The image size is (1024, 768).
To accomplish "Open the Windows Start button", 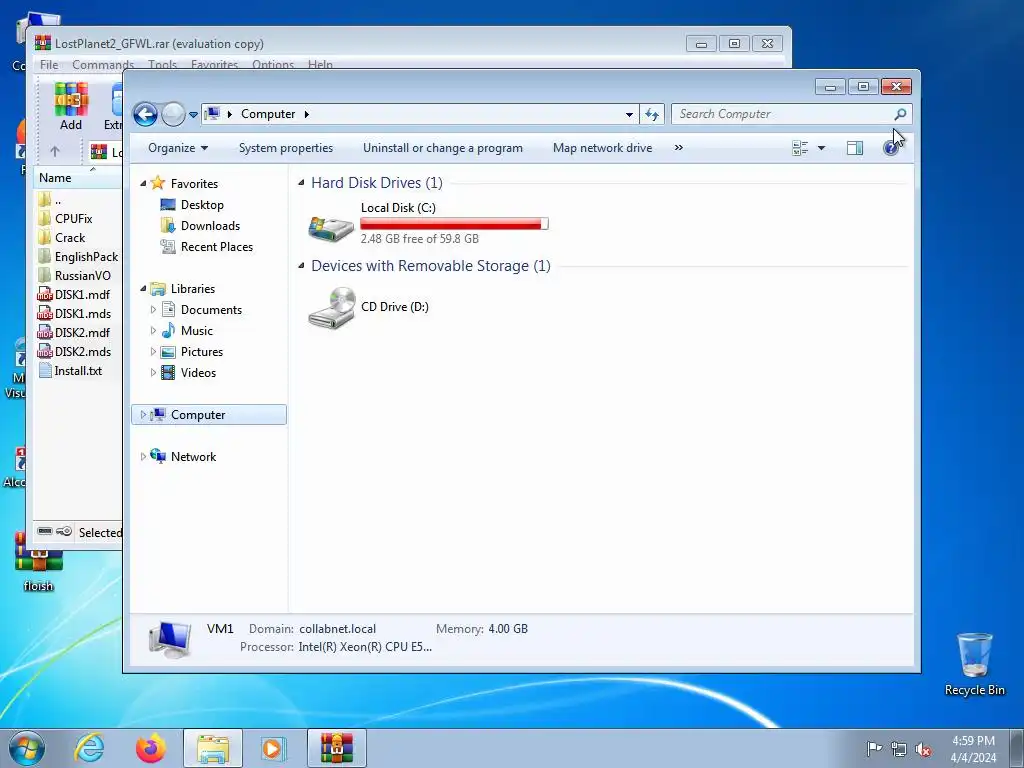I will pyautogui.click(x=26, y=748).
